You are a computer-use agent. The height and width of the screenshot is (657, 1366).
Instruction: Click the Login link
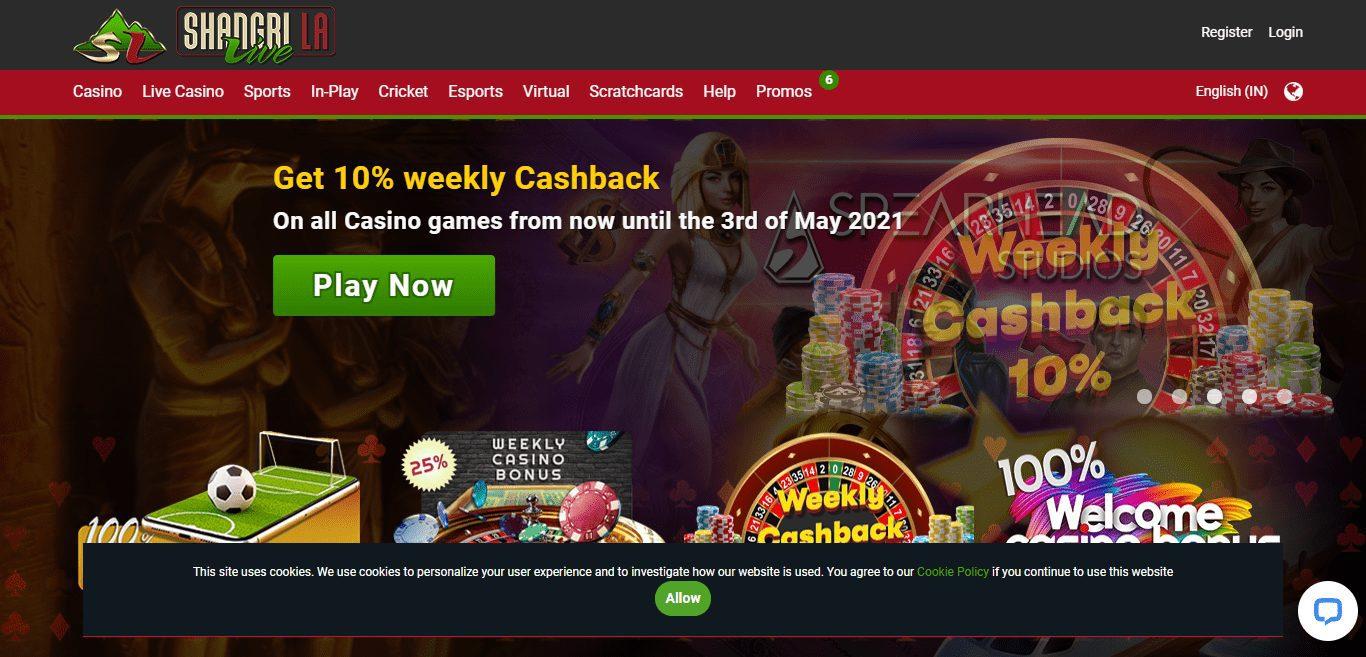point(1285,32)
